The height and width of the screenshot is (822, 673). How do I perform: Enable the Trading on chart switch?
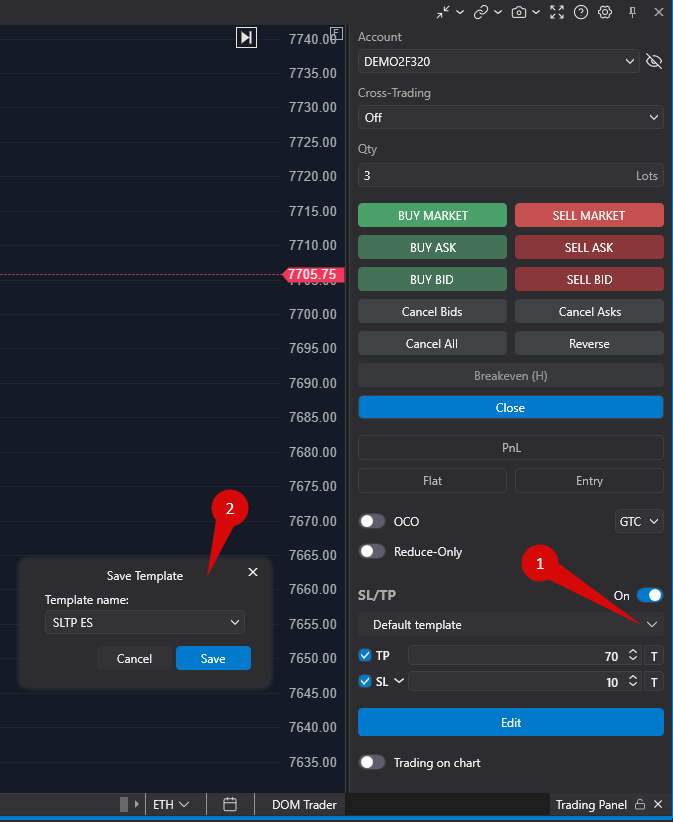[372, 762]
